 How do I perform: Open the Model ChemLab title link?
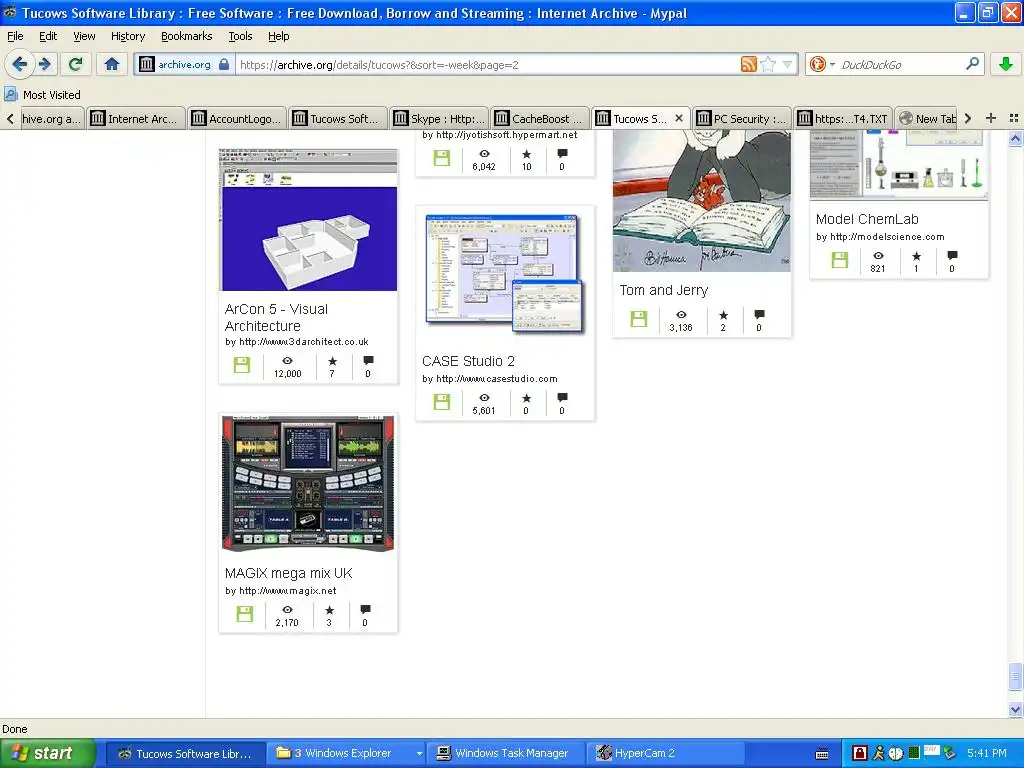(867, 219)
